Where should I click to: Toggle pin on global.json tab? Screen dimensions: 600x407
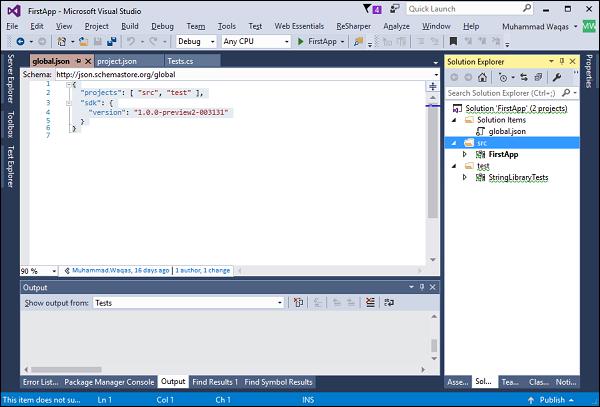pyautogui.click(x=78, y=62)
